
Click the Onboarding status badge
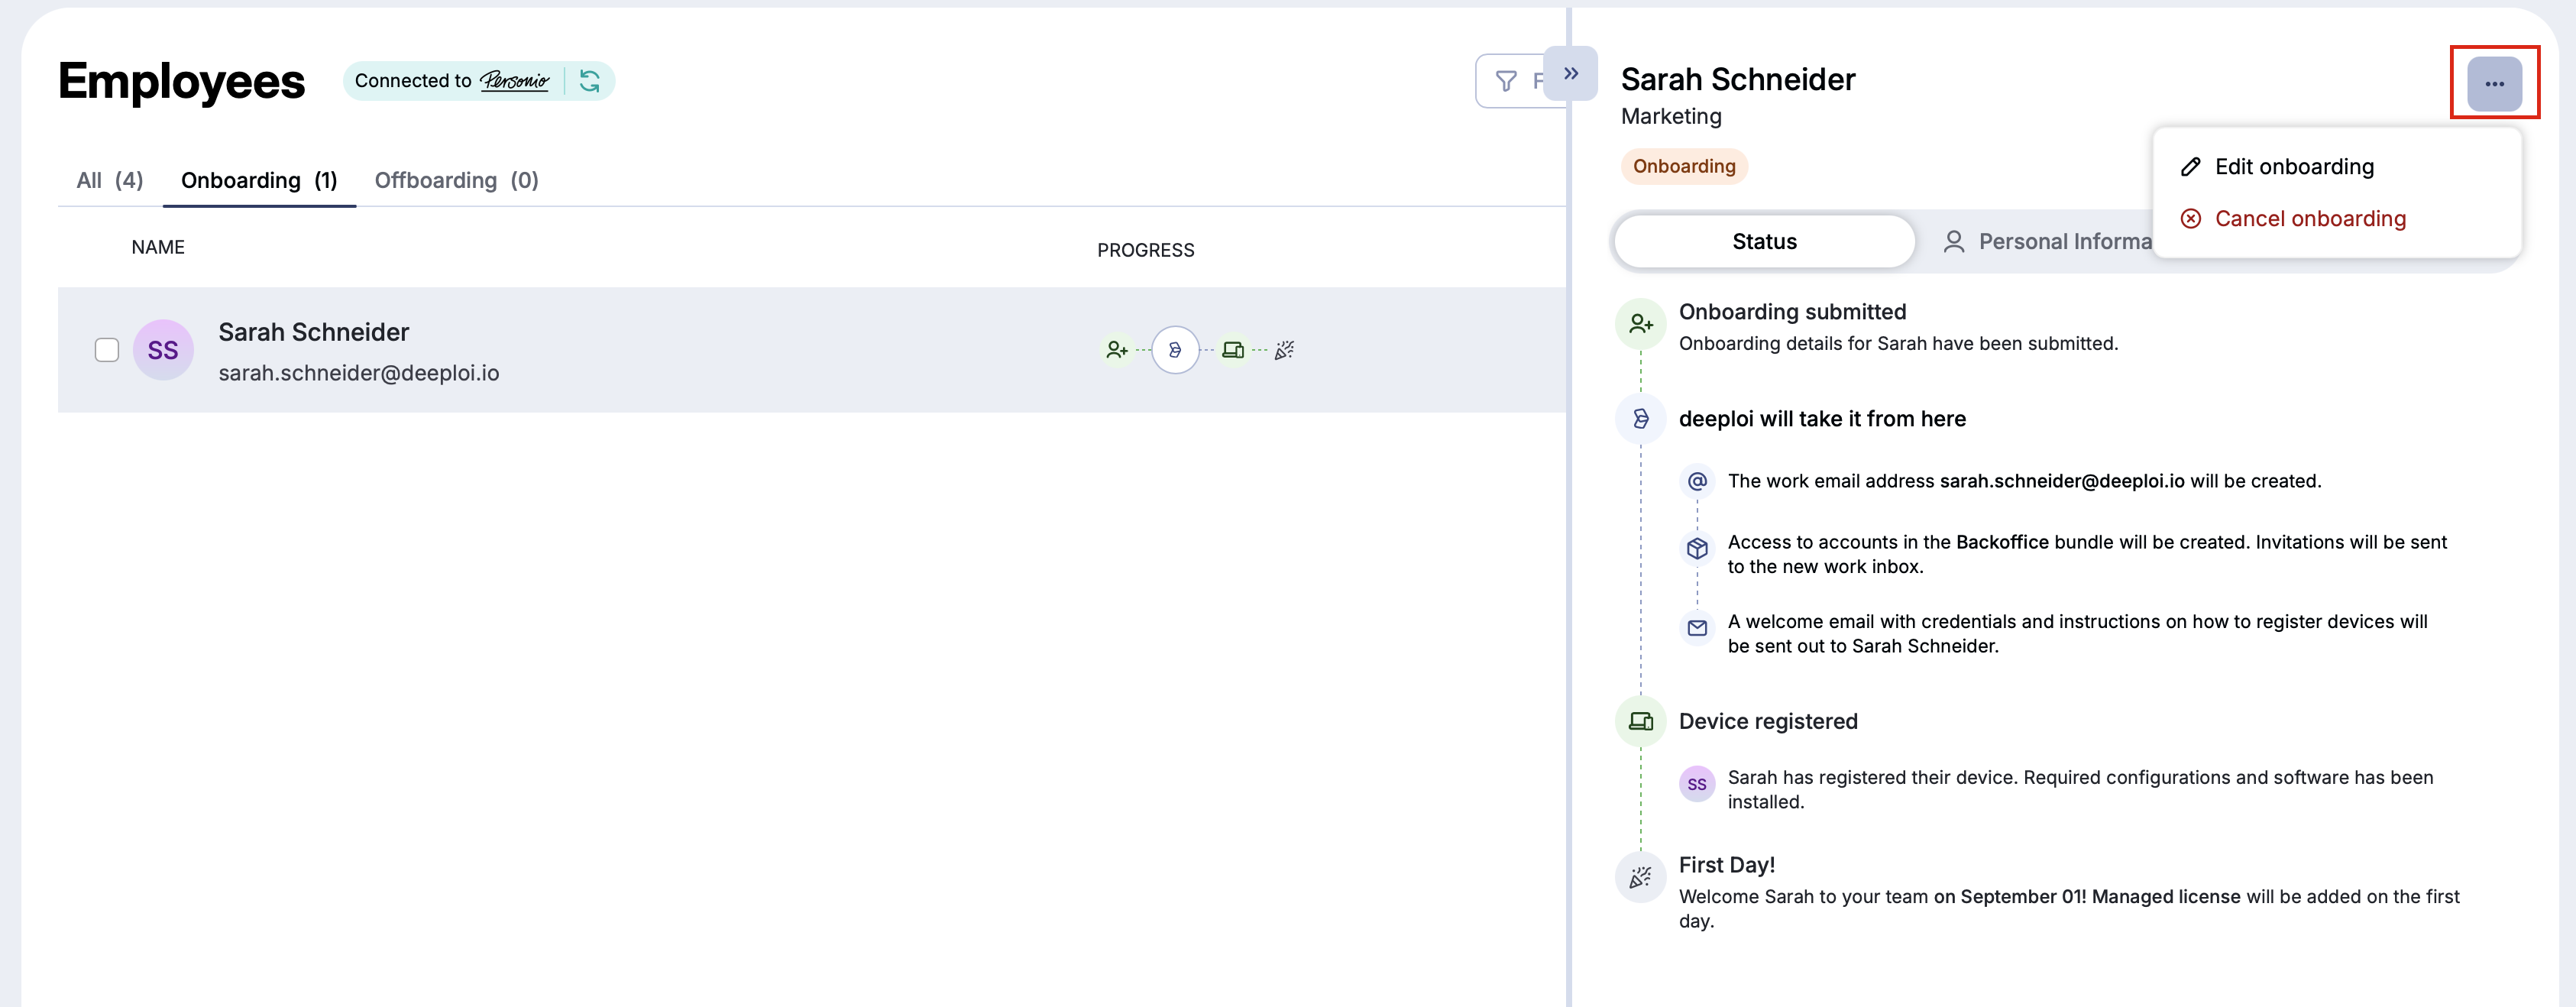tap(1684, 166)
